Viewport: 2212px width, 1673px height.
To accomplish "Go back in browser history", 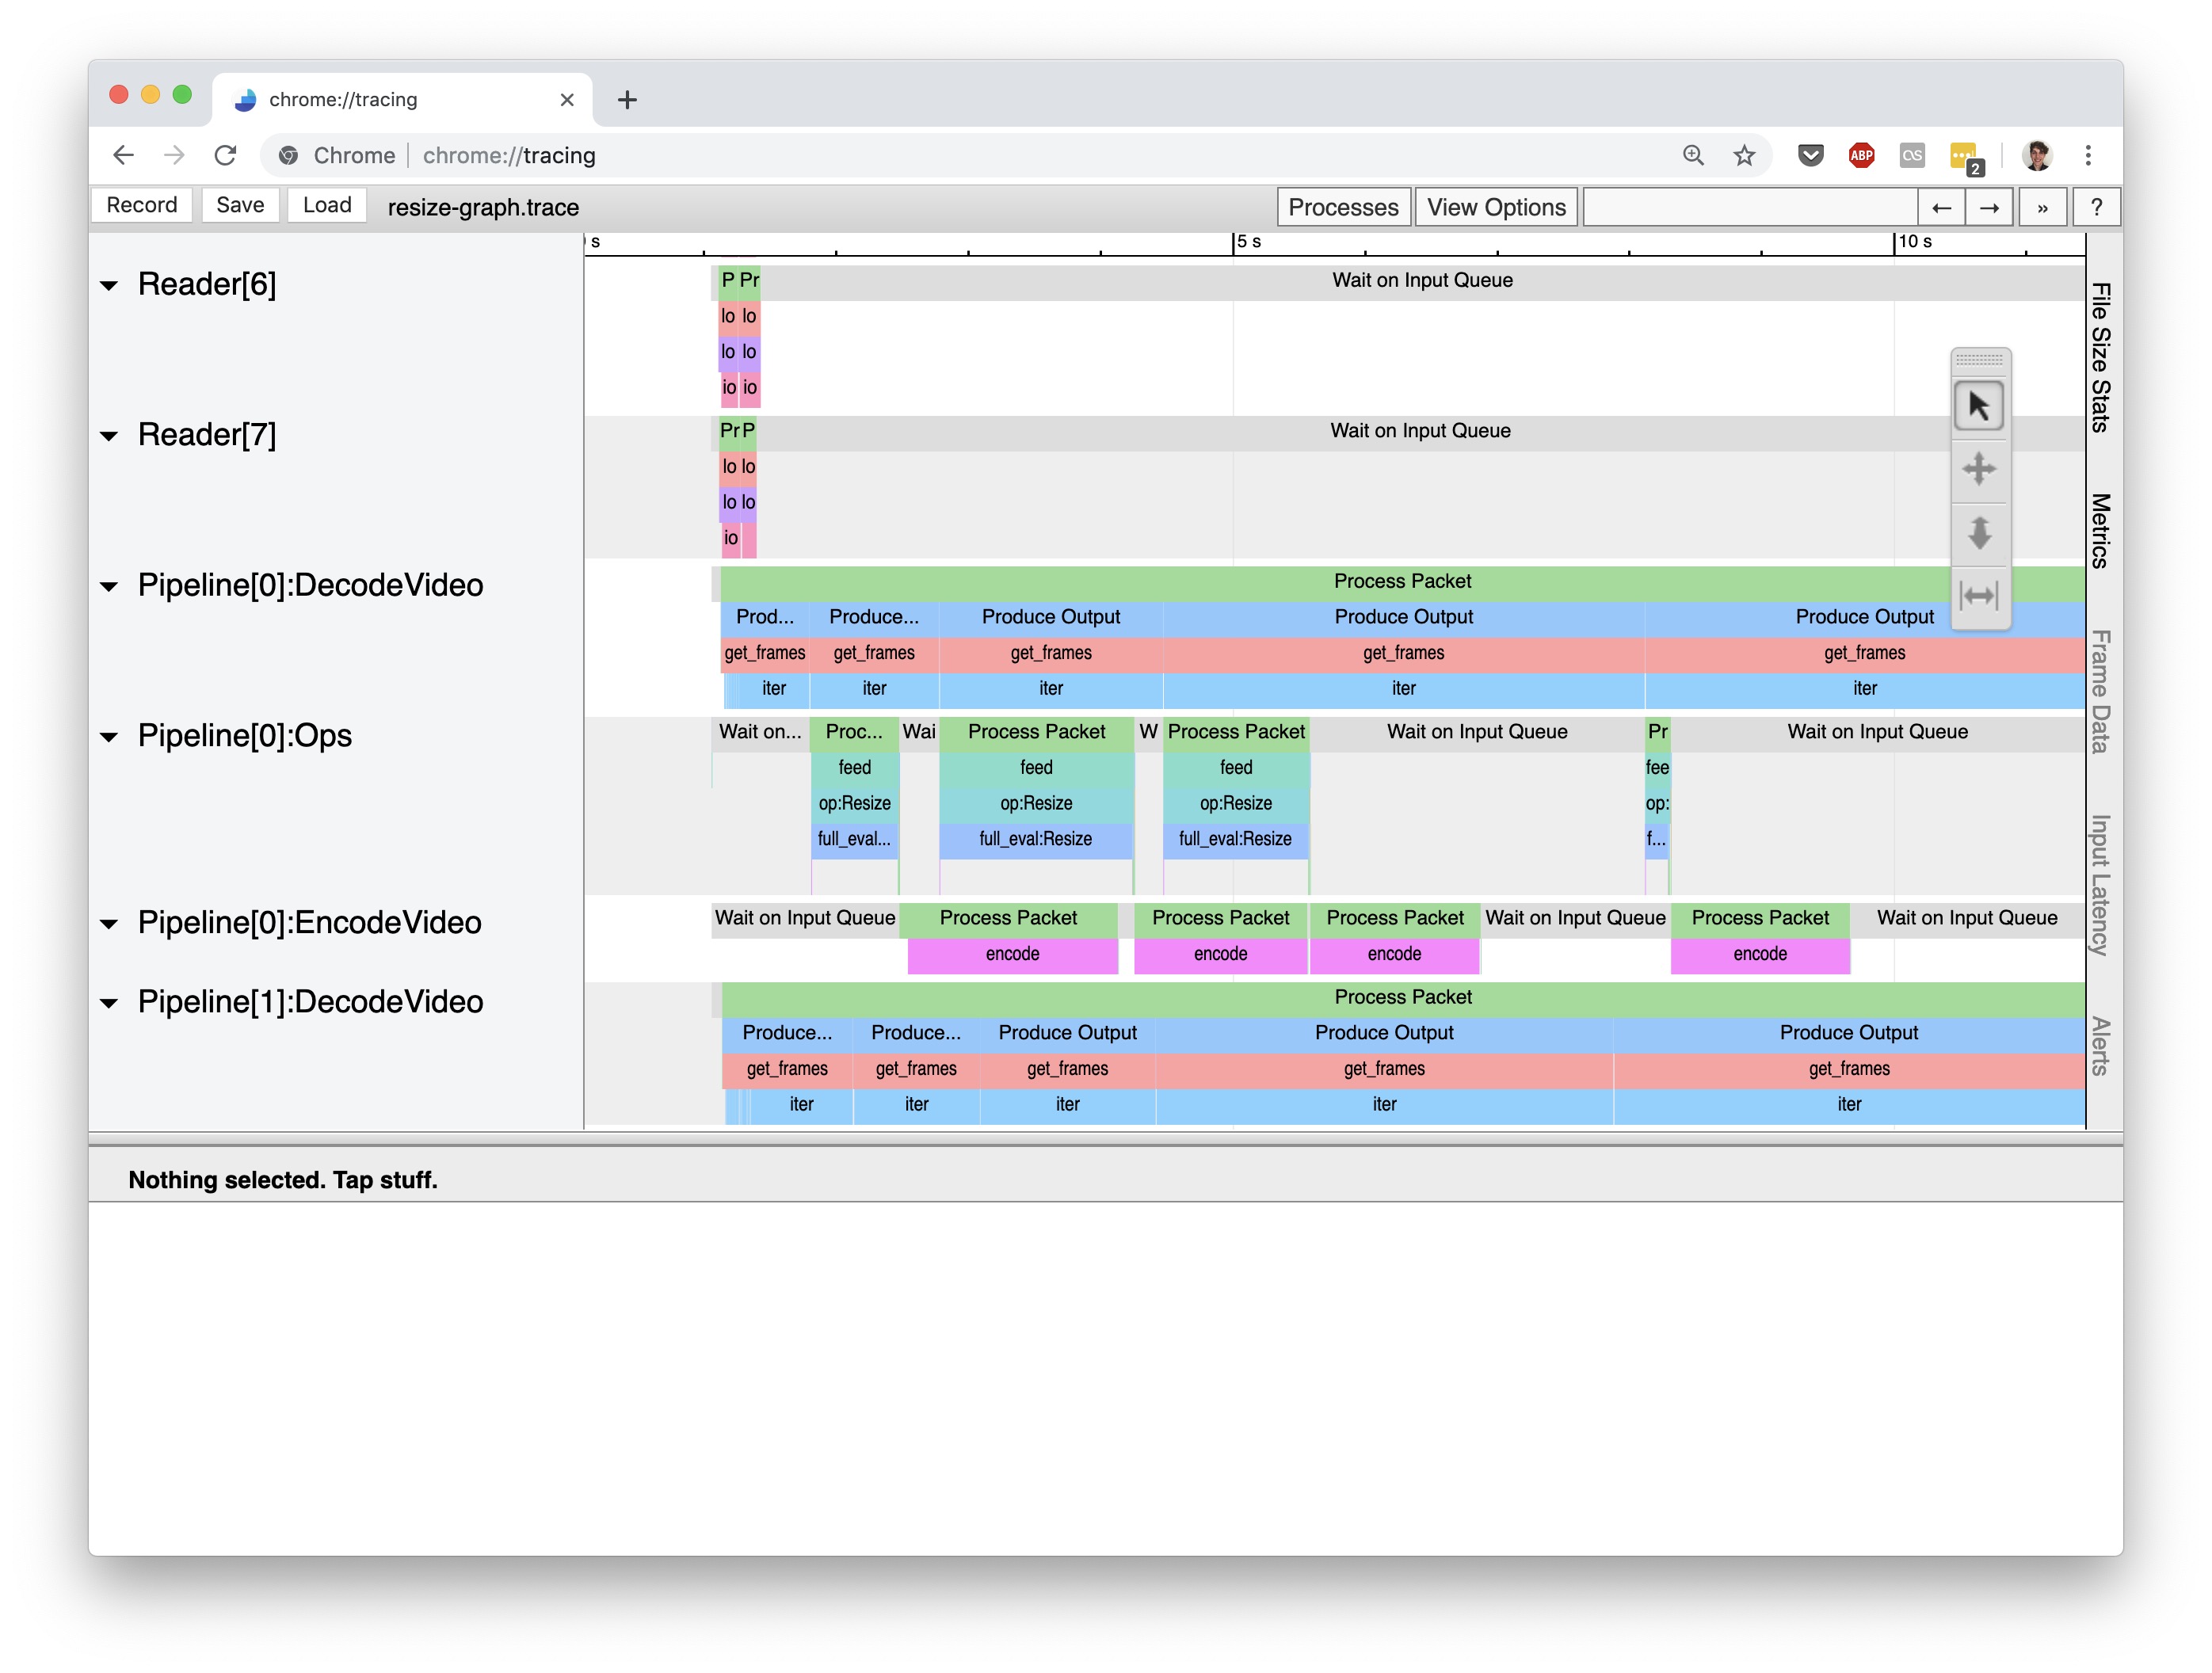I will [x=123, y=155].
